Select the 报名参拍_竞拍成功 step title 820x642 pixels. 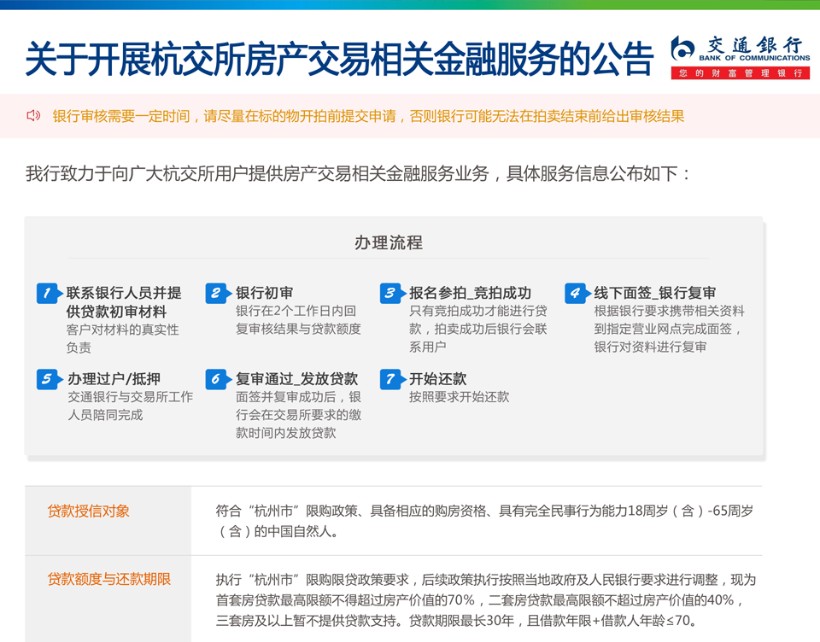coord(470,293)
